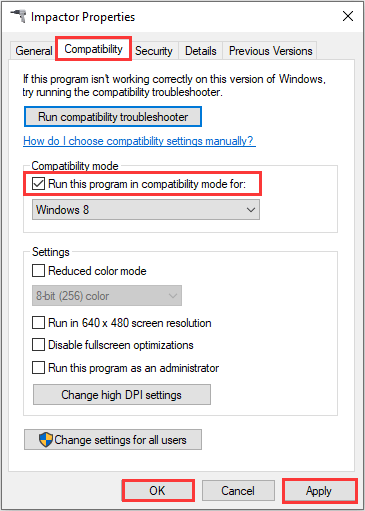Confirm the dialog with the OK button

tap(158, 491)
